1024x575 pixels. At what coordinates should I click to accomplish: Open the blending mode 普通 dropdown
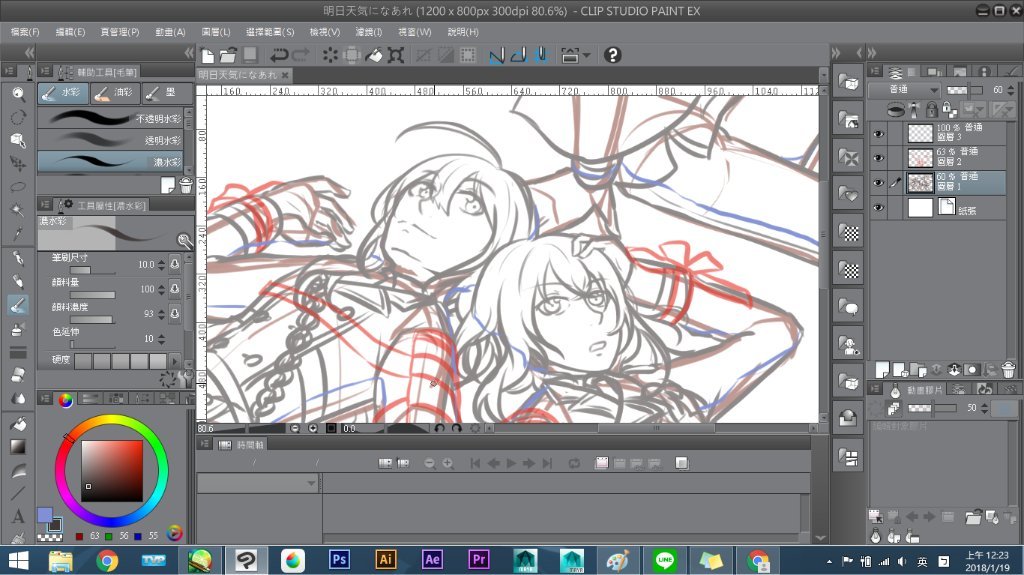click(x=905, y=90)
